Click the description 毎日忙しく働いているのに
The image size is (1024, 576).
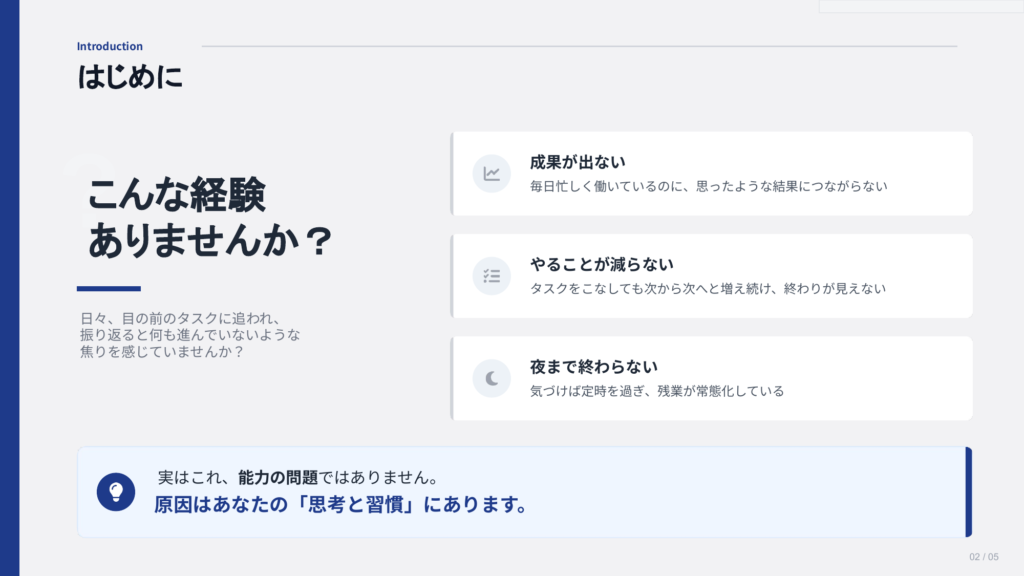click(708, 186)
